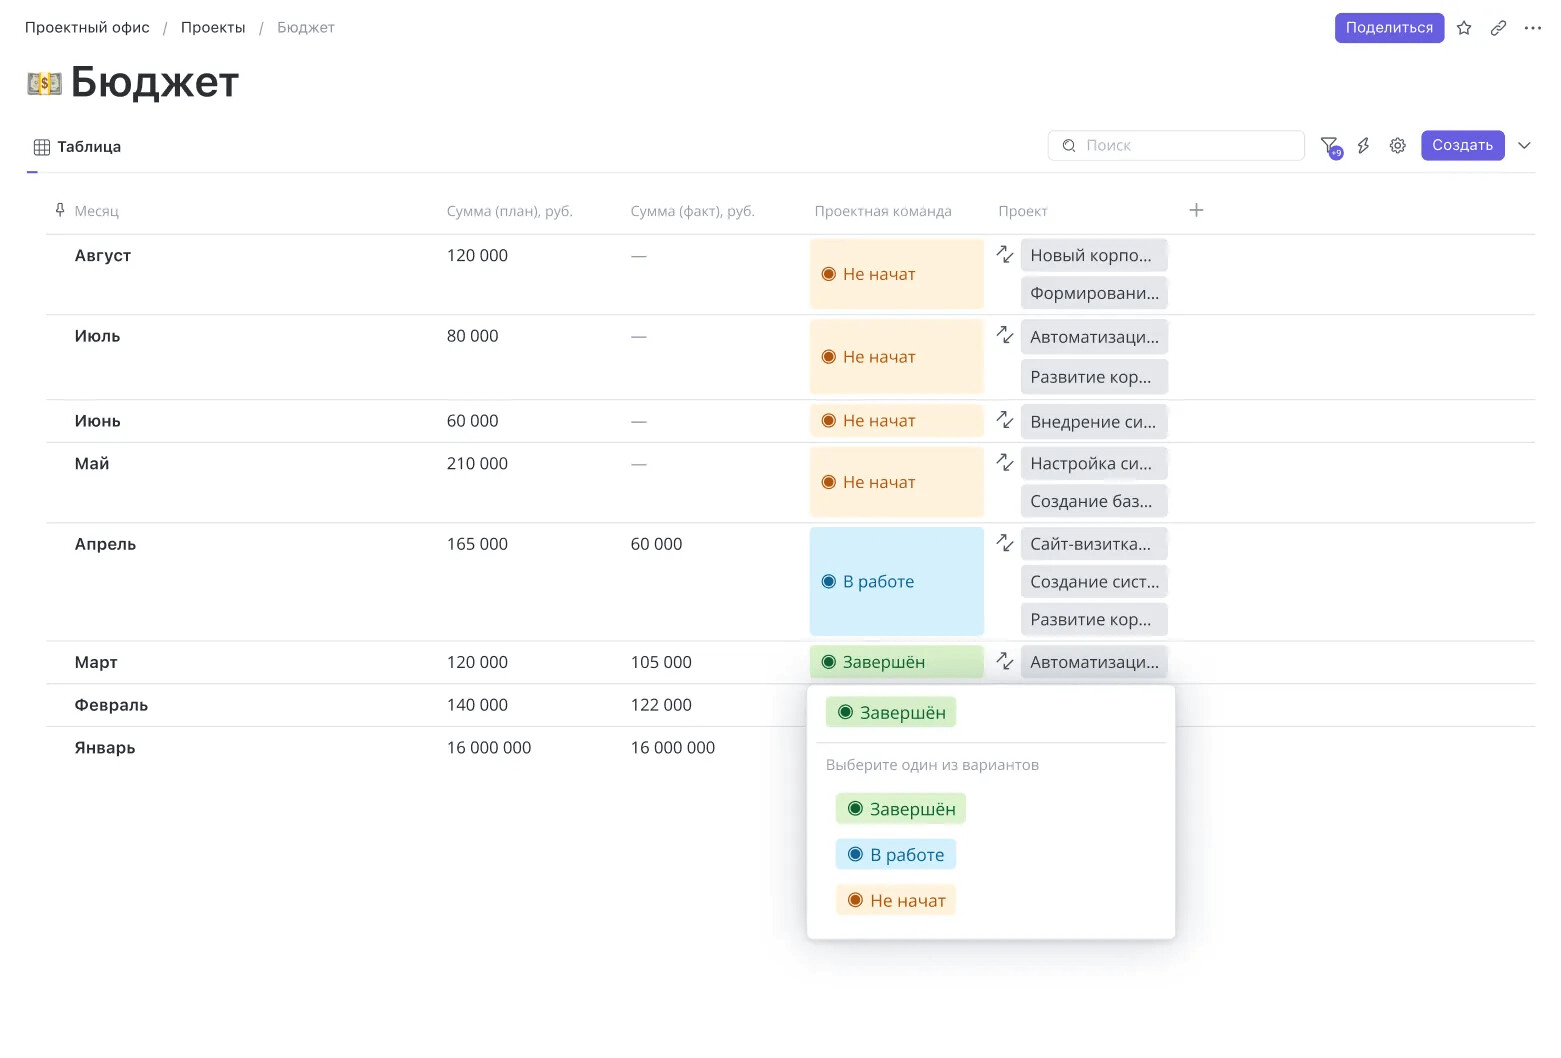Open dropdown arrow next to Создать
Viewport: 1561px width, 1058px height.
pos(1524,146)
